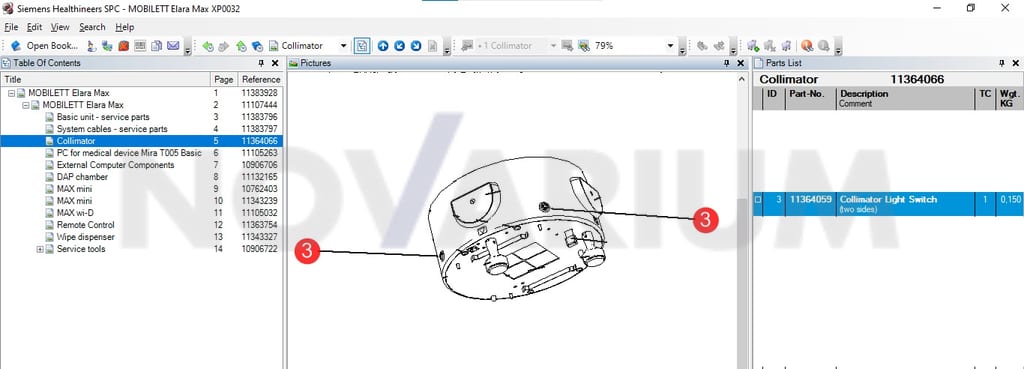Close the Table Of Contents panel
This screenshot has height=369, width=1024.
(275, 63)
